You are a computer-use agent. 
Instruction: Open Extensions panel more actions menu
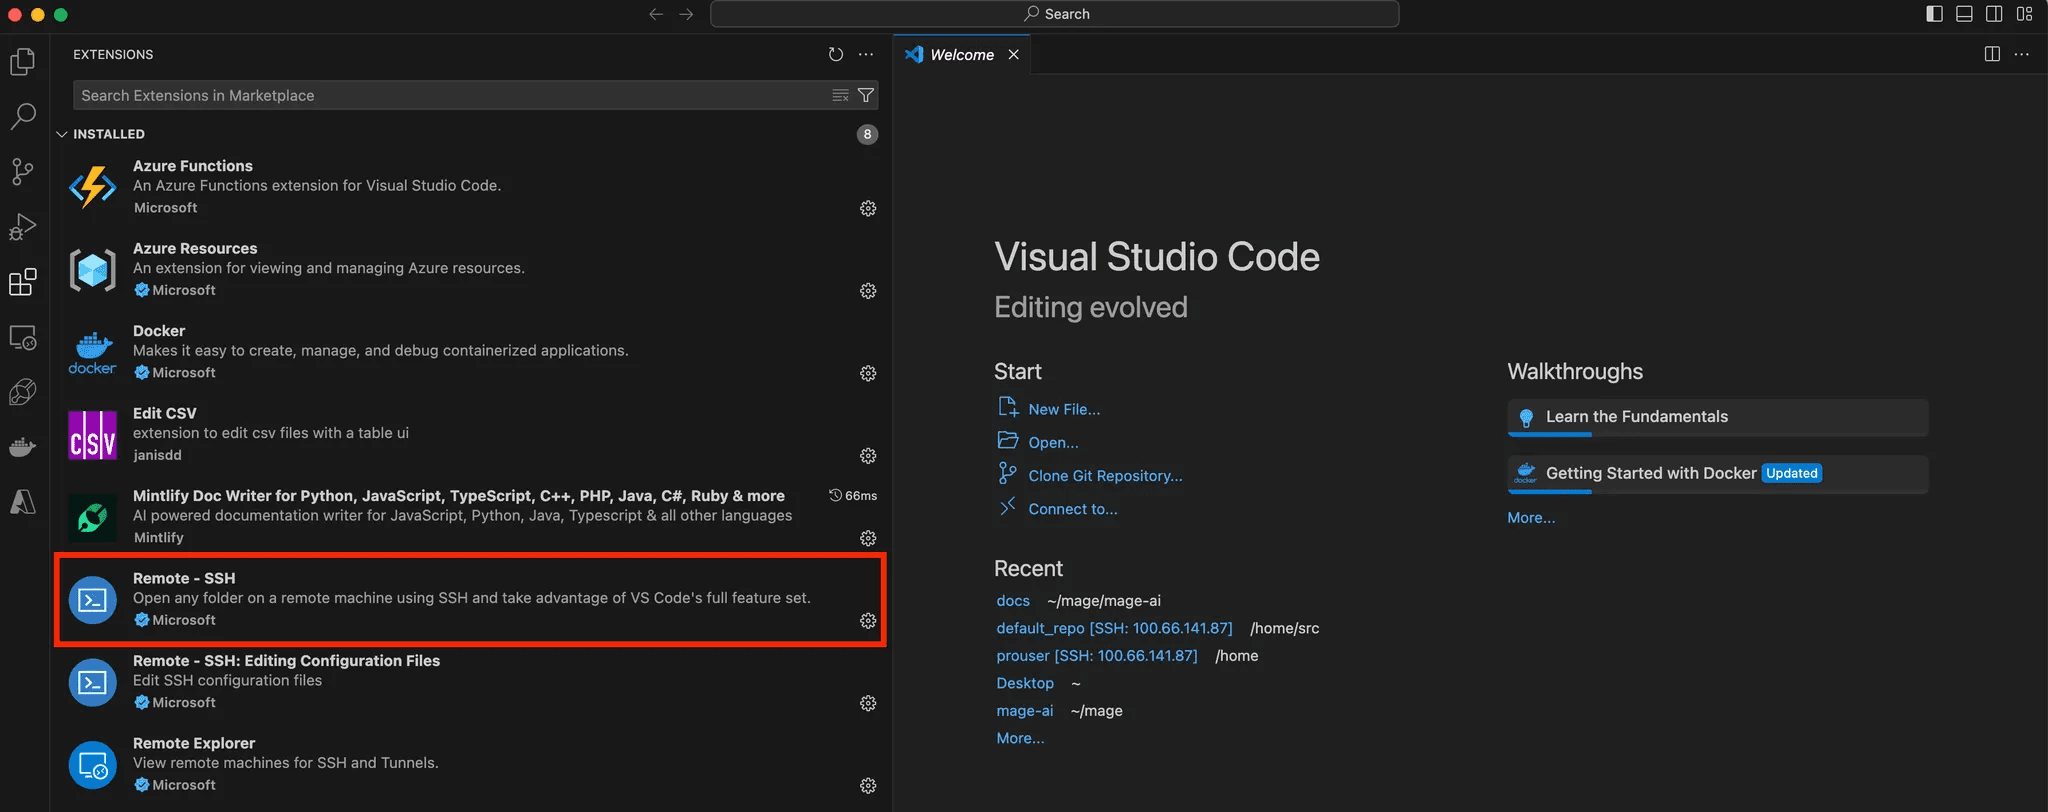[x=866, y=55]
